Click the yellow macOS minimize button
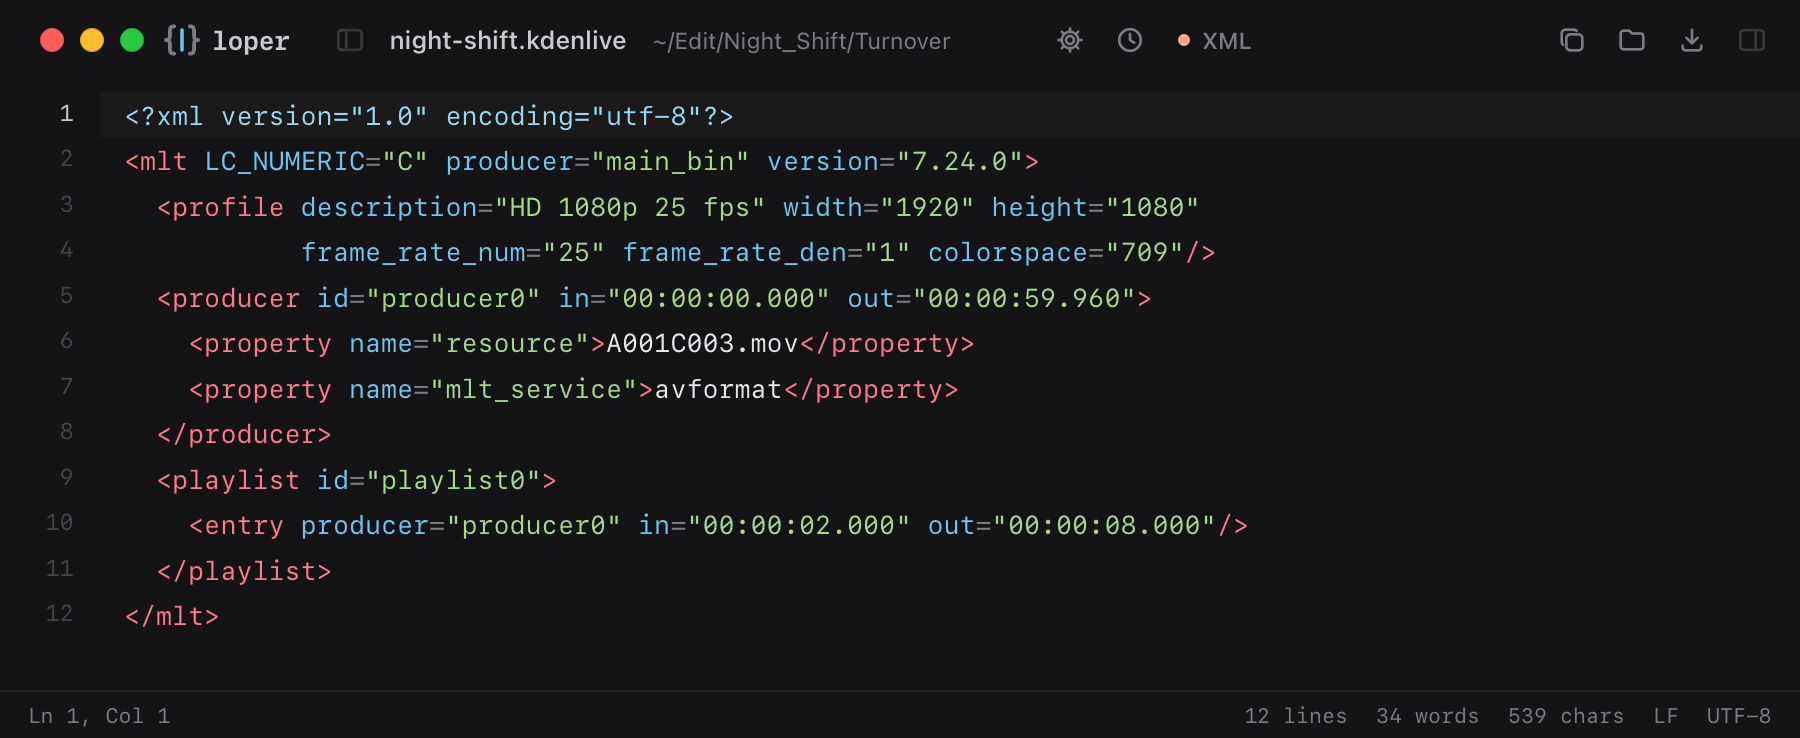1800x738 pixels. [92, 40]
